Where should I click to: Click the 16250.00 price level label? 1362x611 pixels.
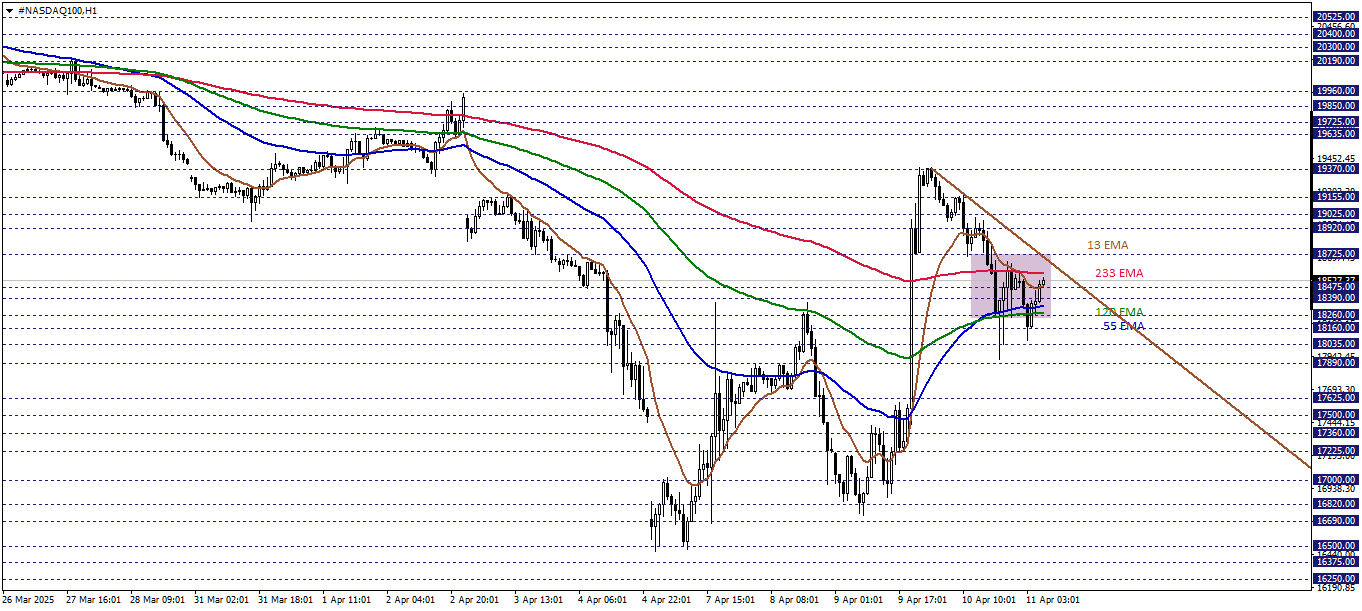point(1337,579)
